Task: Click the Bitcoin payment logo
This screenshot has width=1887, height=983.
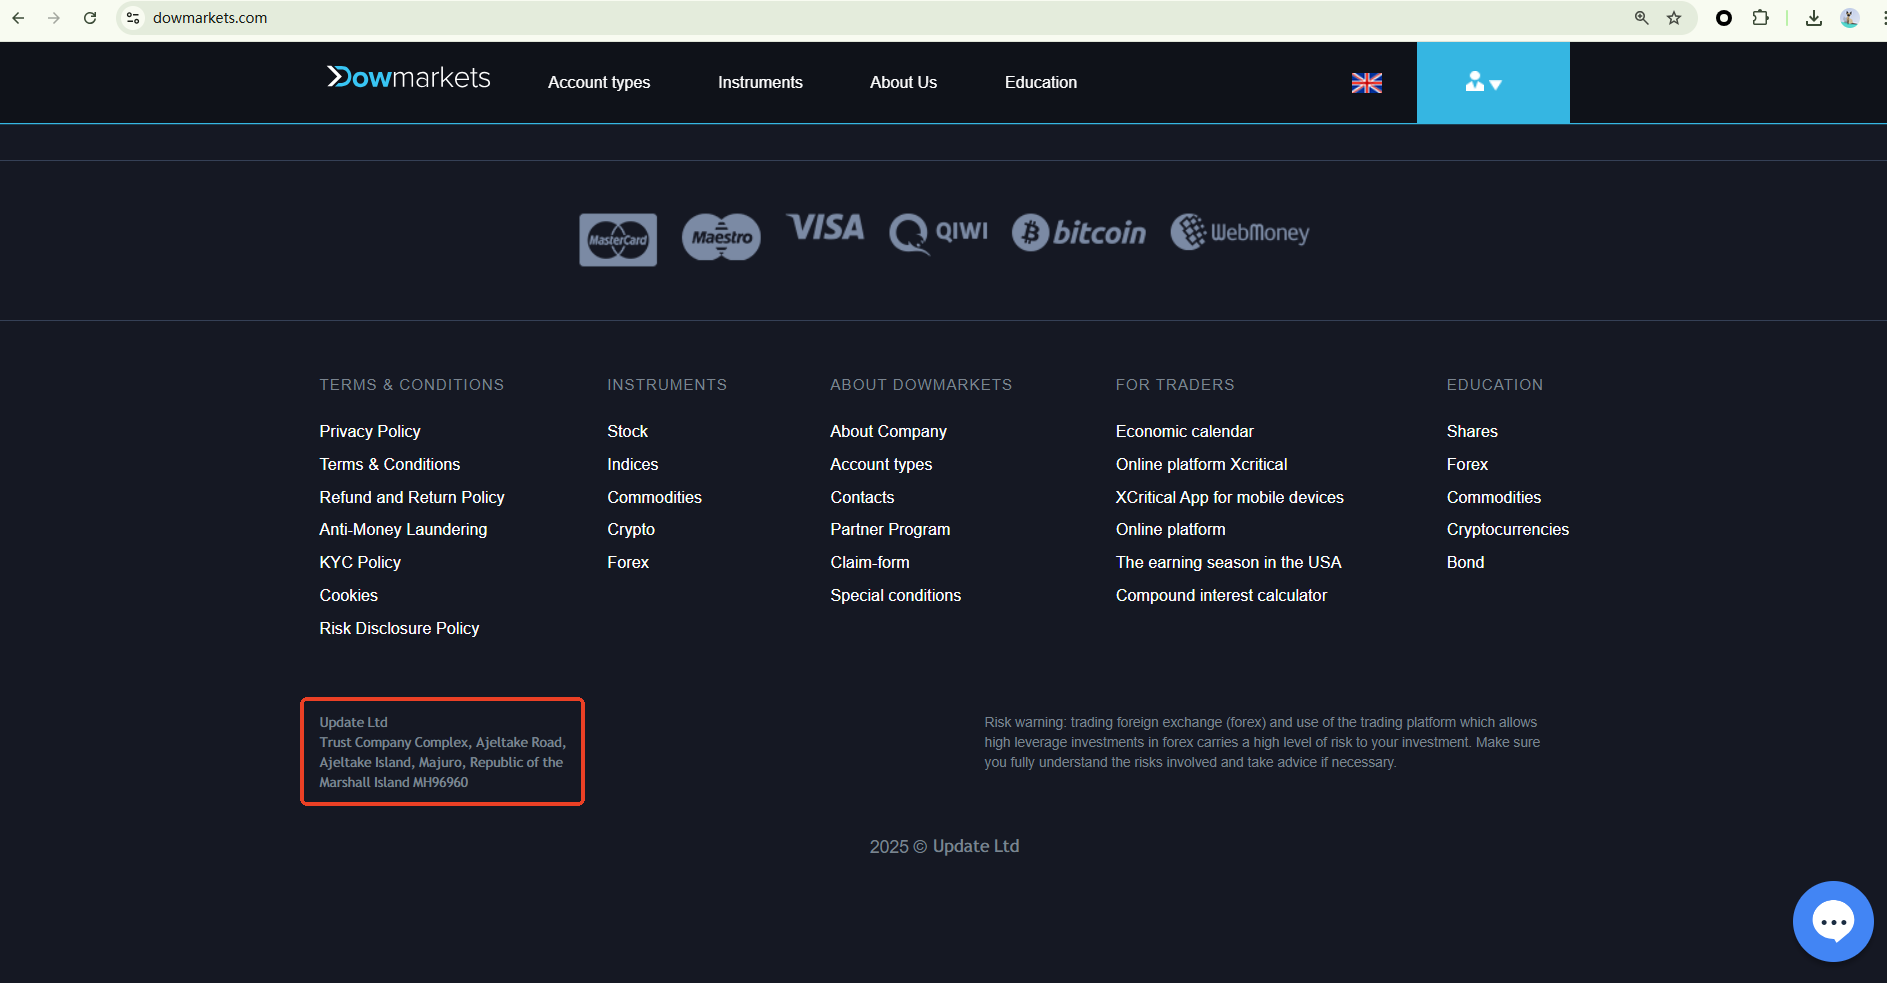Action: pyautogui.click(x=1078, y=233)
